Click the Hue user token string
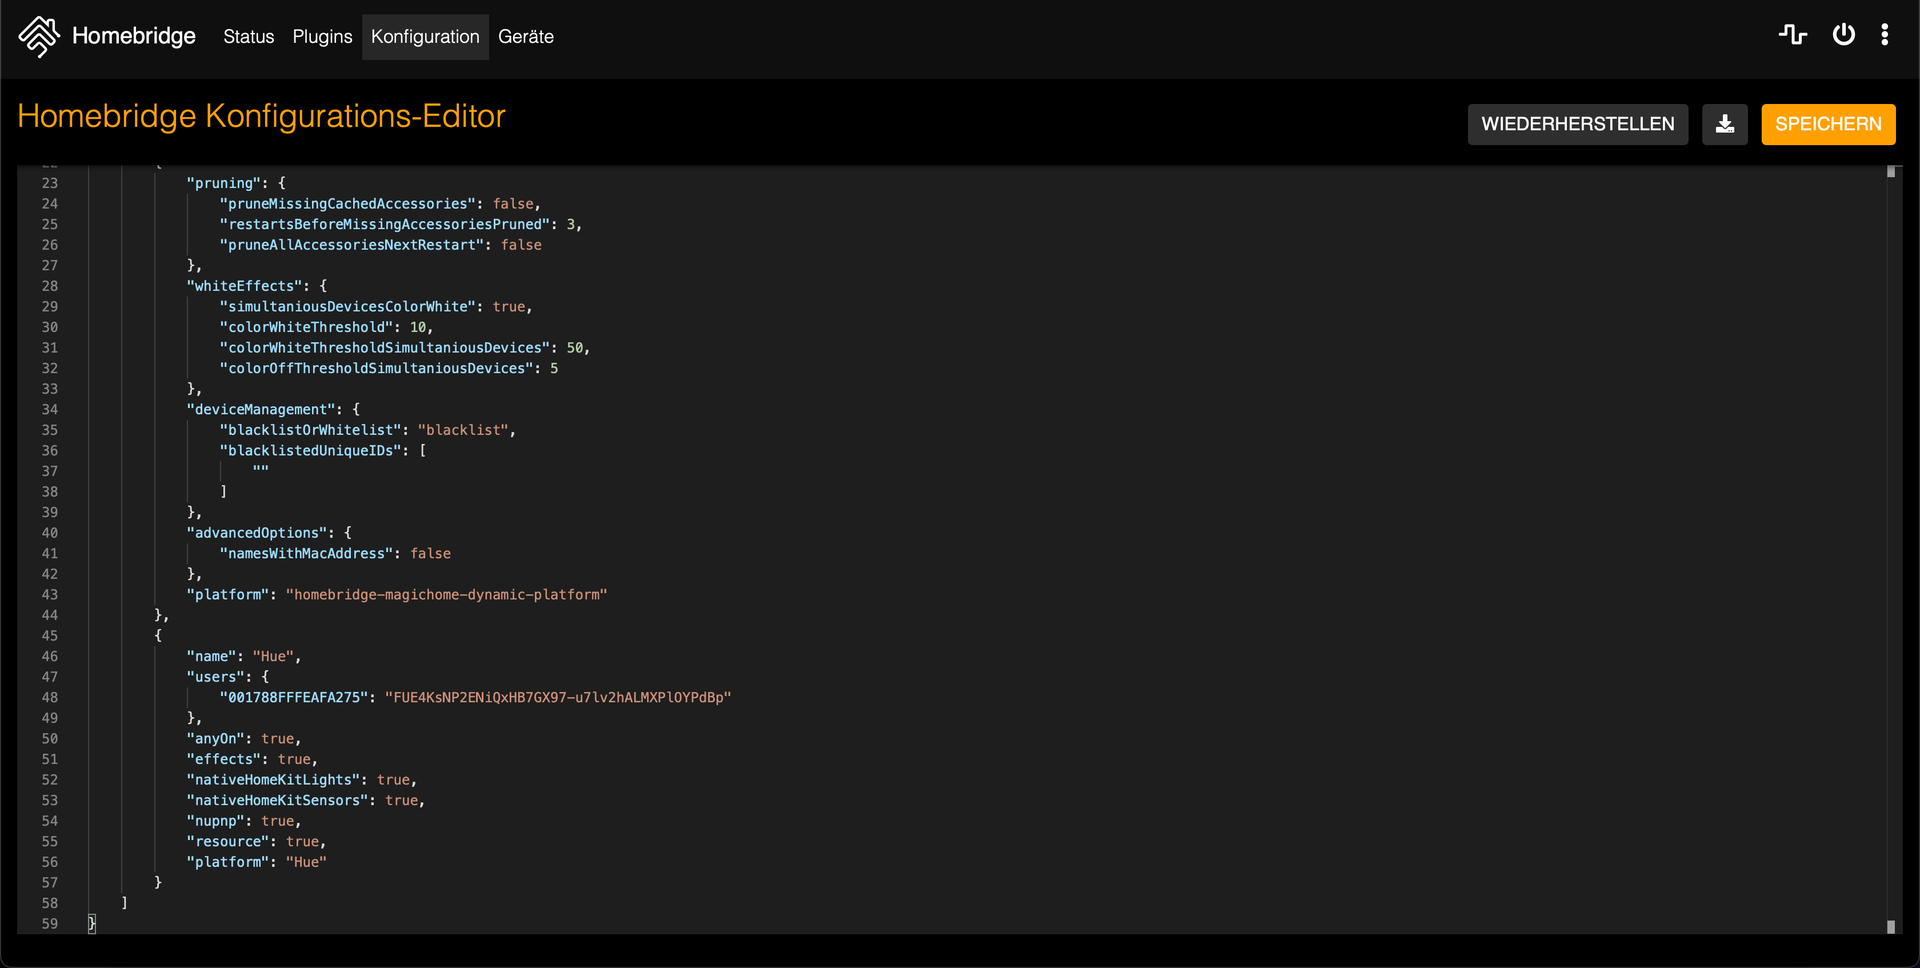The image size is (1920, 968). (558, 698)
